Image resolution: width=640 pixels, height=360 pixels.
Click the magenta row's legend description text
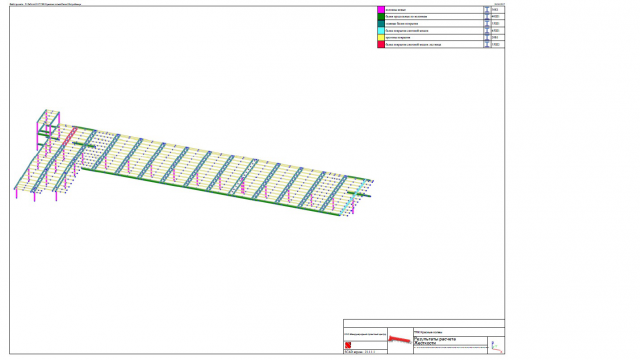click(396, 10)
